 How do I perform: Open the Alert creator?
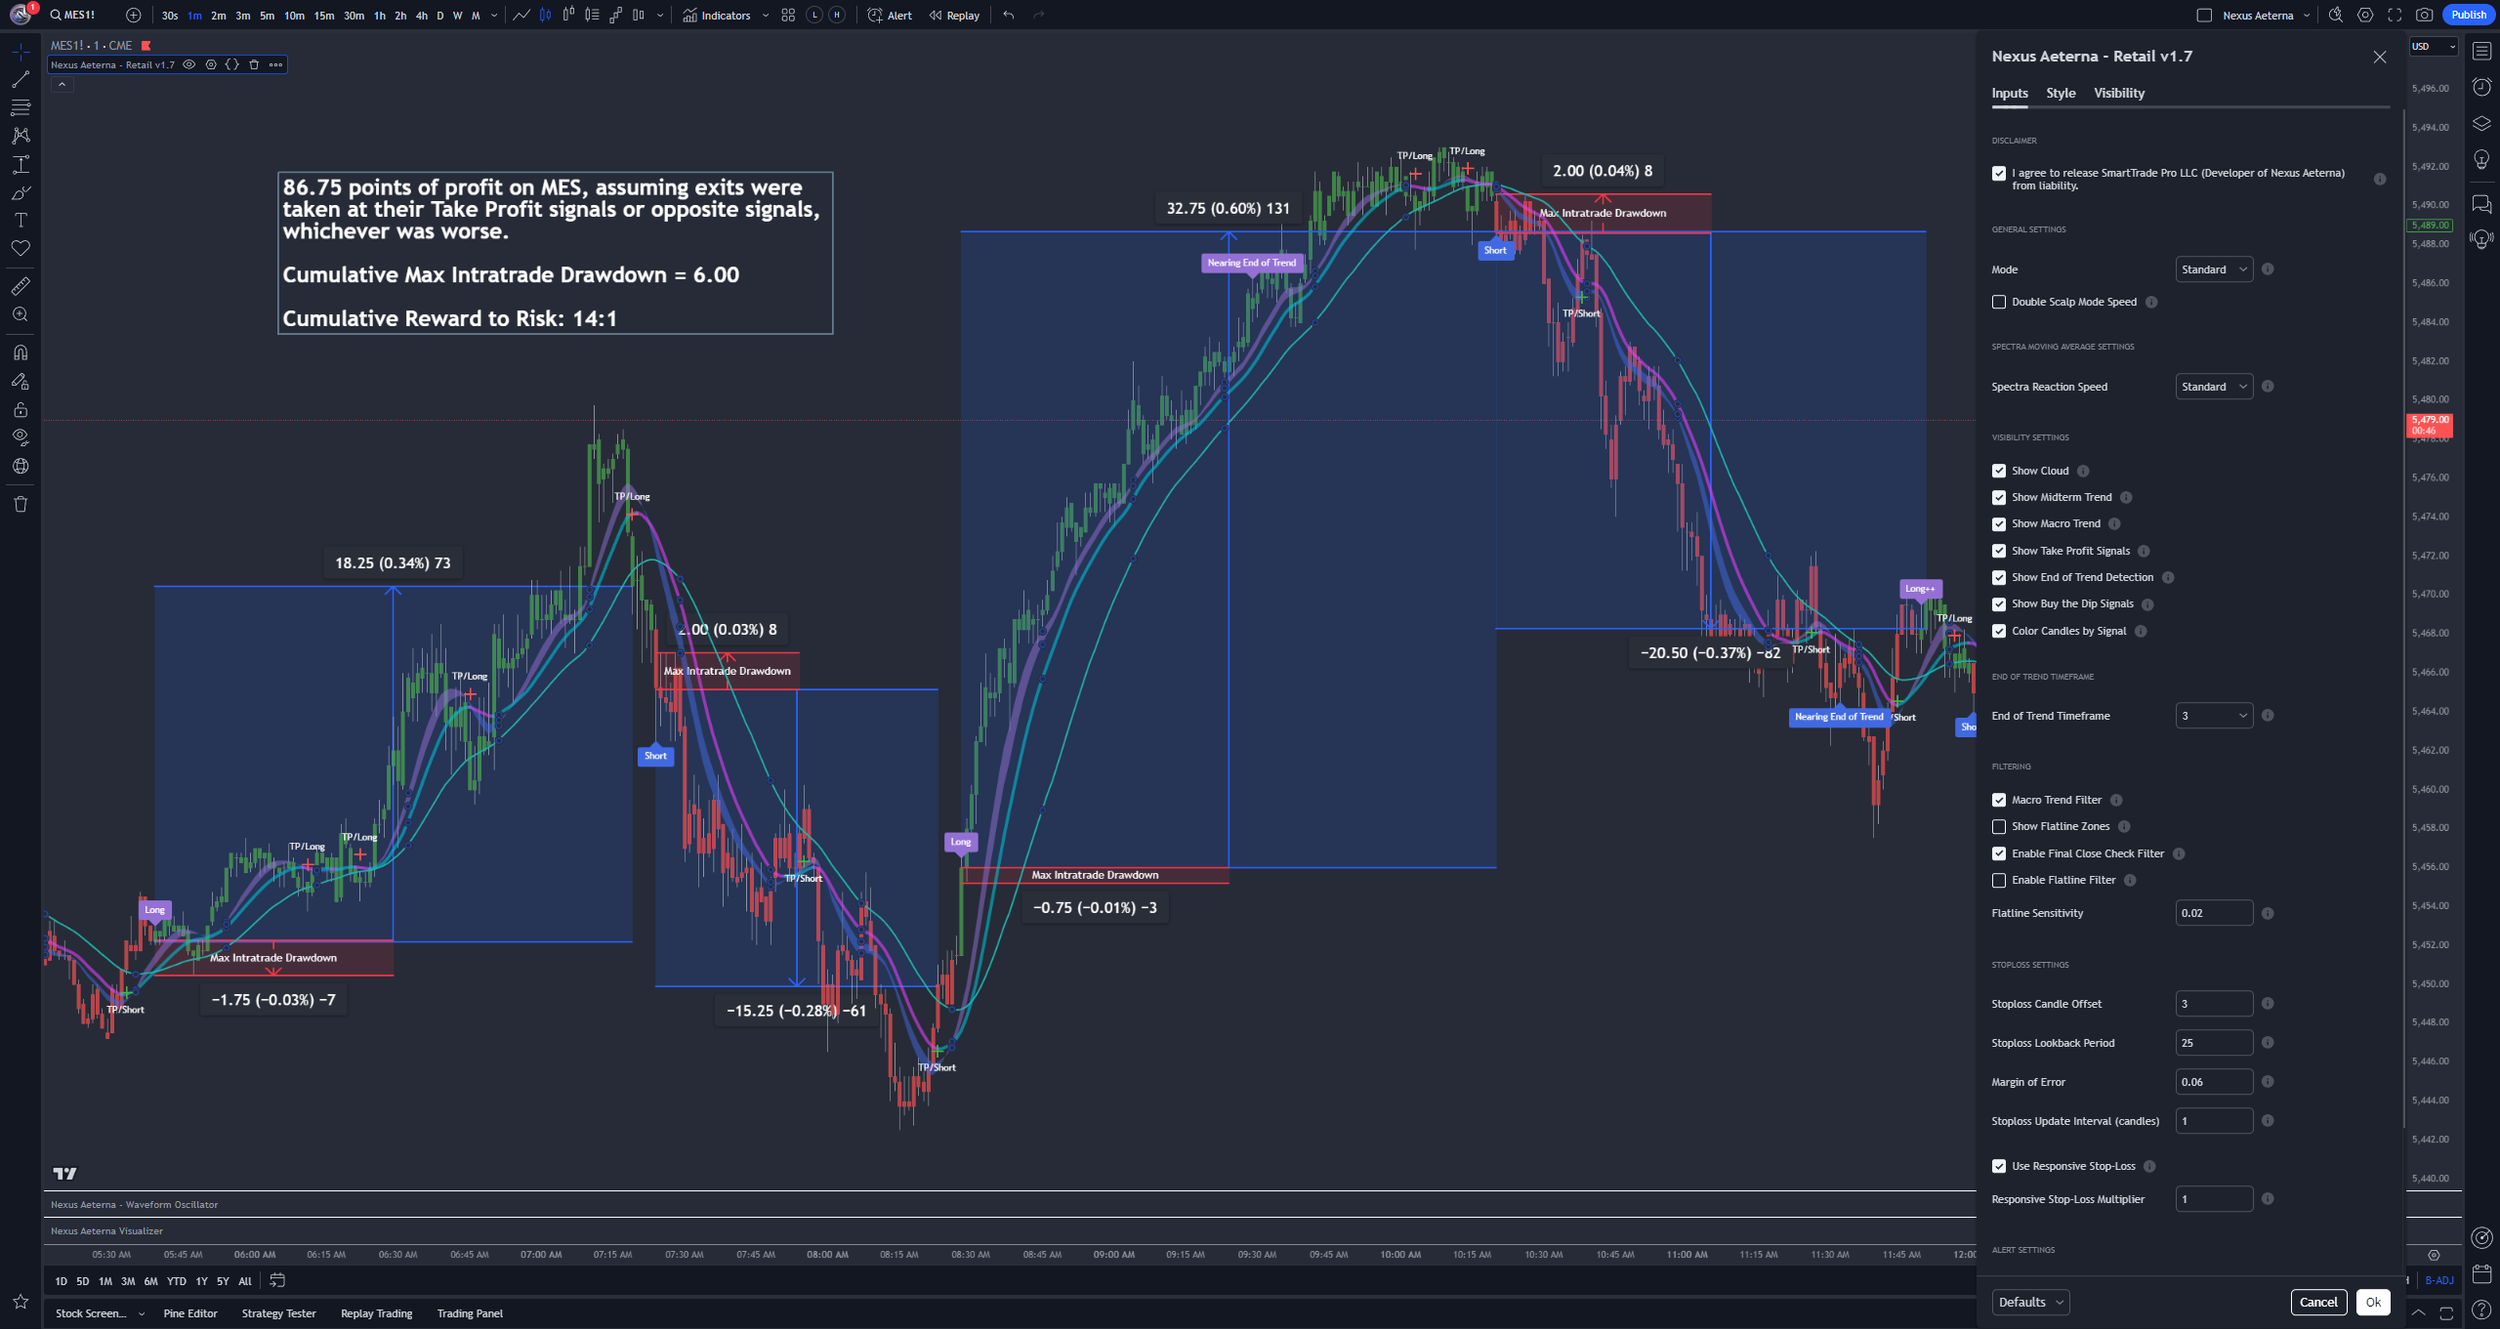[x=889, y=15]
